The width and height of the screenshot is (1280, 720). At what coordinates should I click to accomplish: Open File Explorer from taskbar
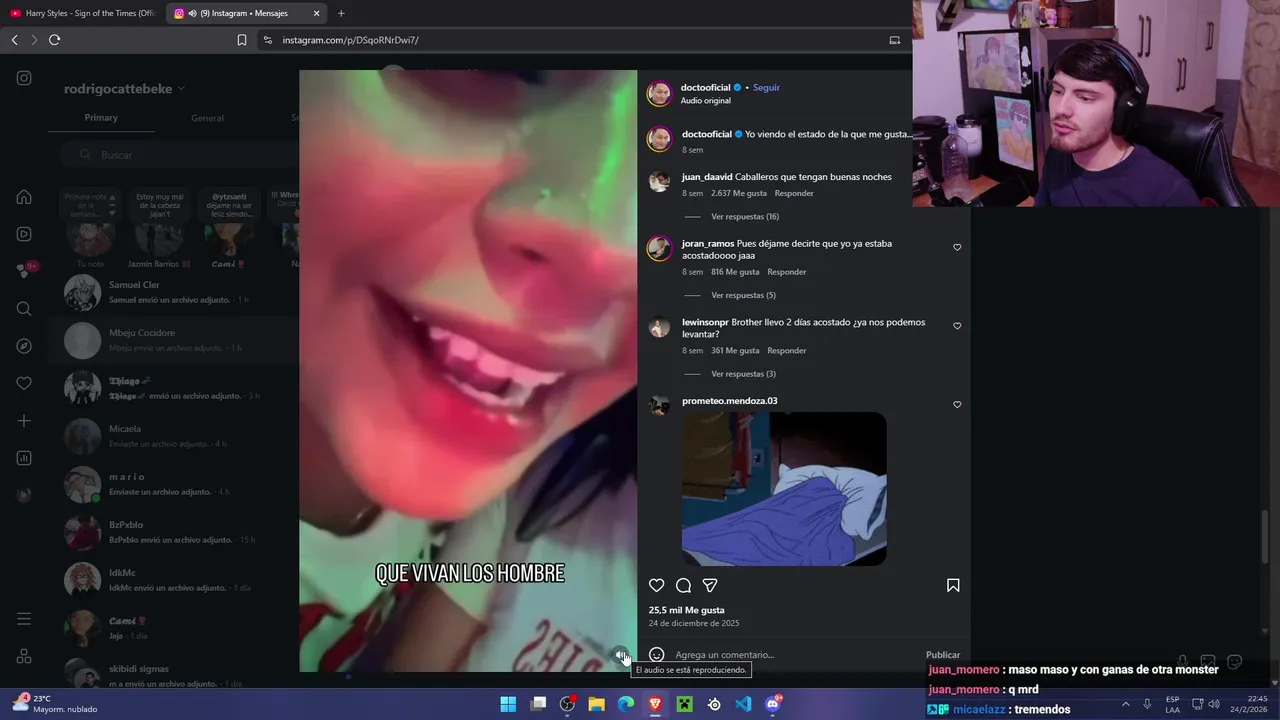[596, 704]
